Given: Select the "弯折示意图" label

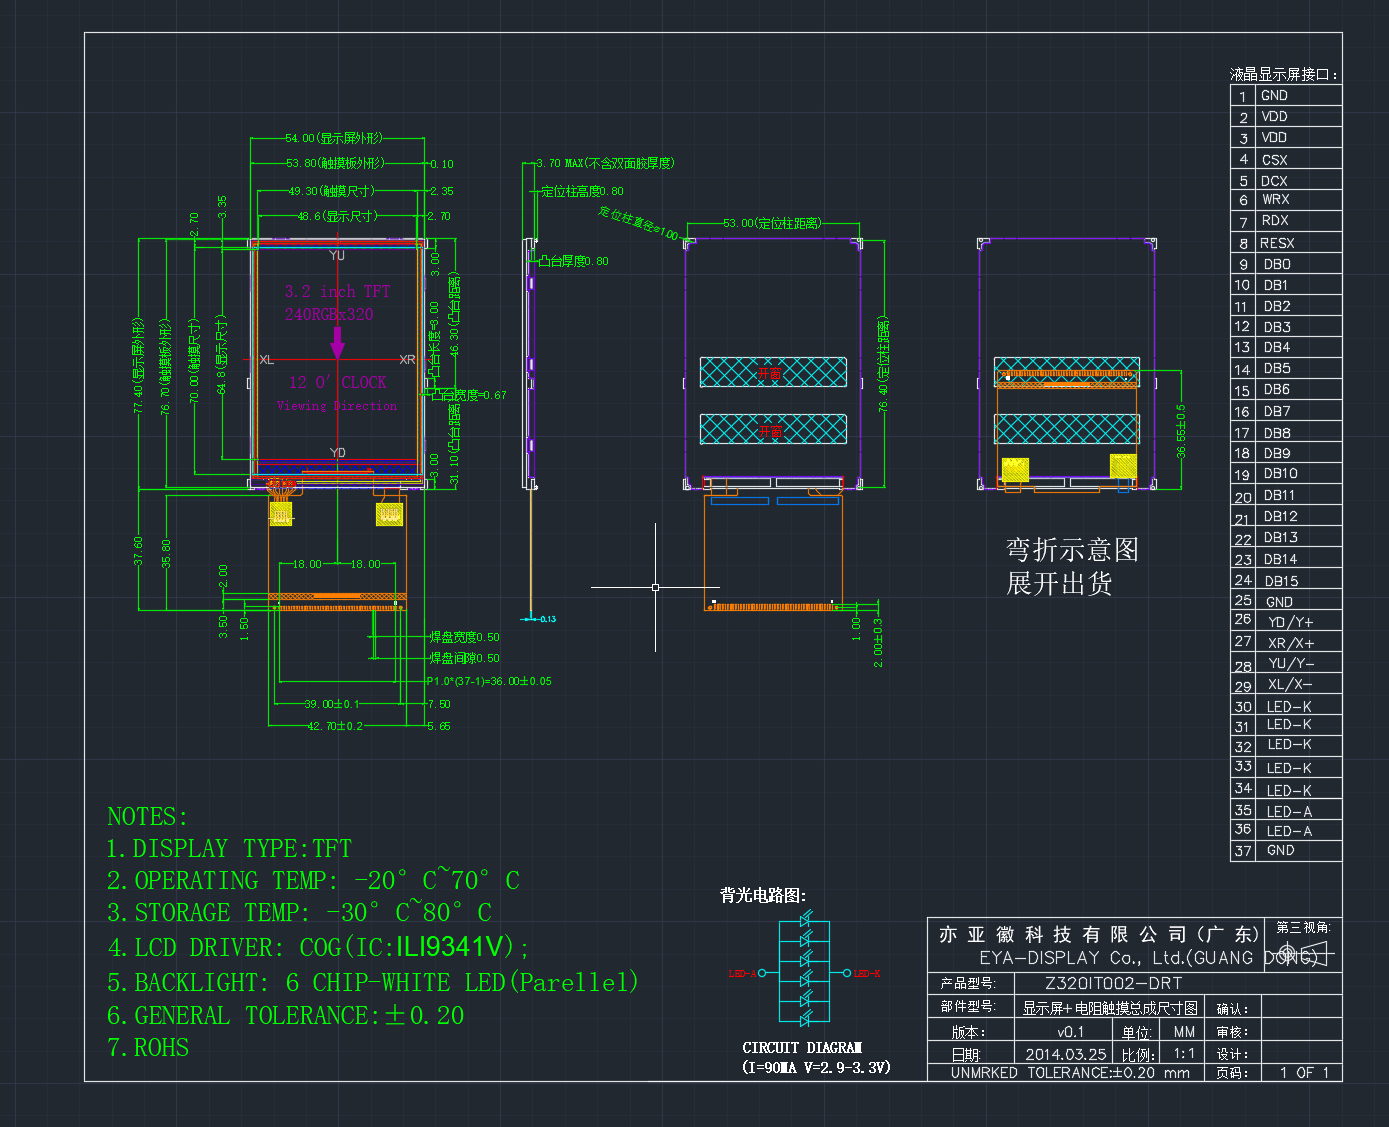Looking at the screenshot, I should click(1072, 550).
